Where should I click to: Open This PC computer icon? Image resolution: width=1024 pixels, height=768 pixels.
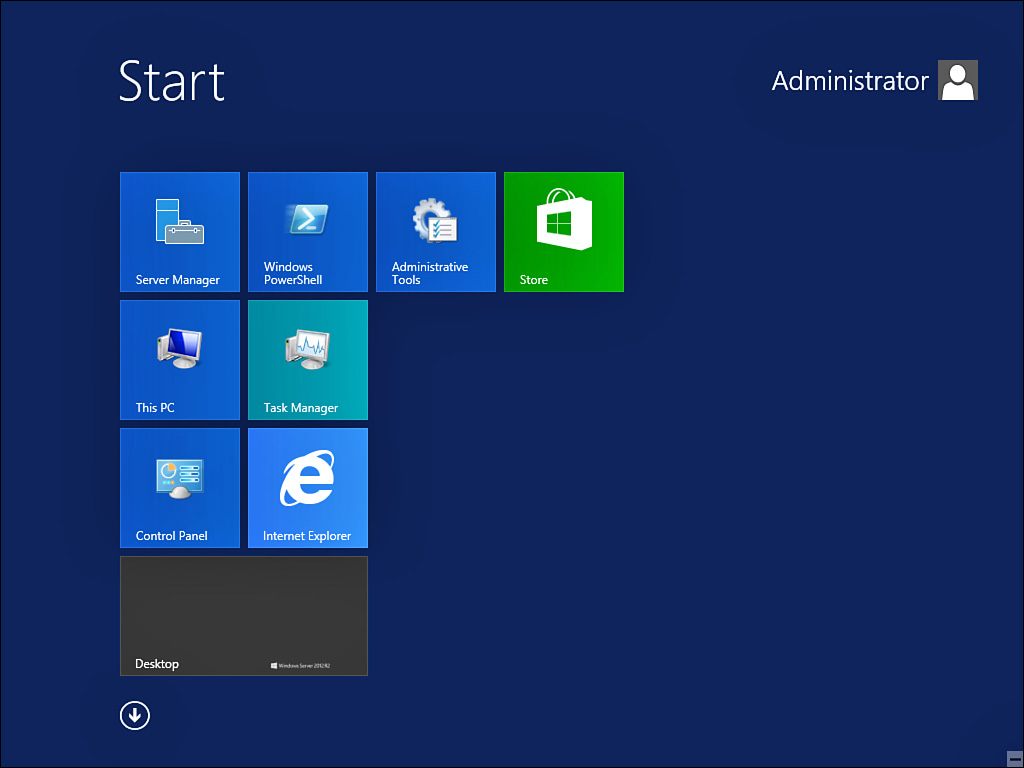pyautogui.click(x=180, y=348)
